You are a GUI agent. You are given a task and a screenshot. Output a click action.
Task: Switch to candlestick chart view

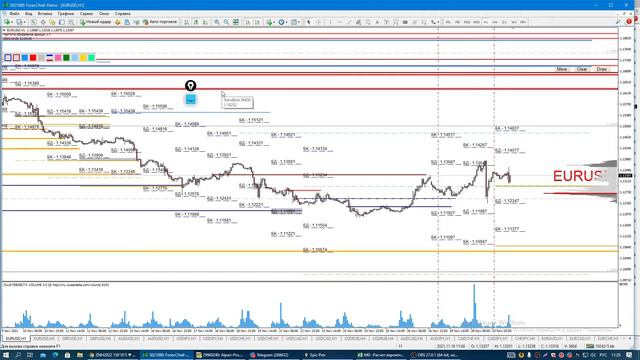[x=196, y=22]
